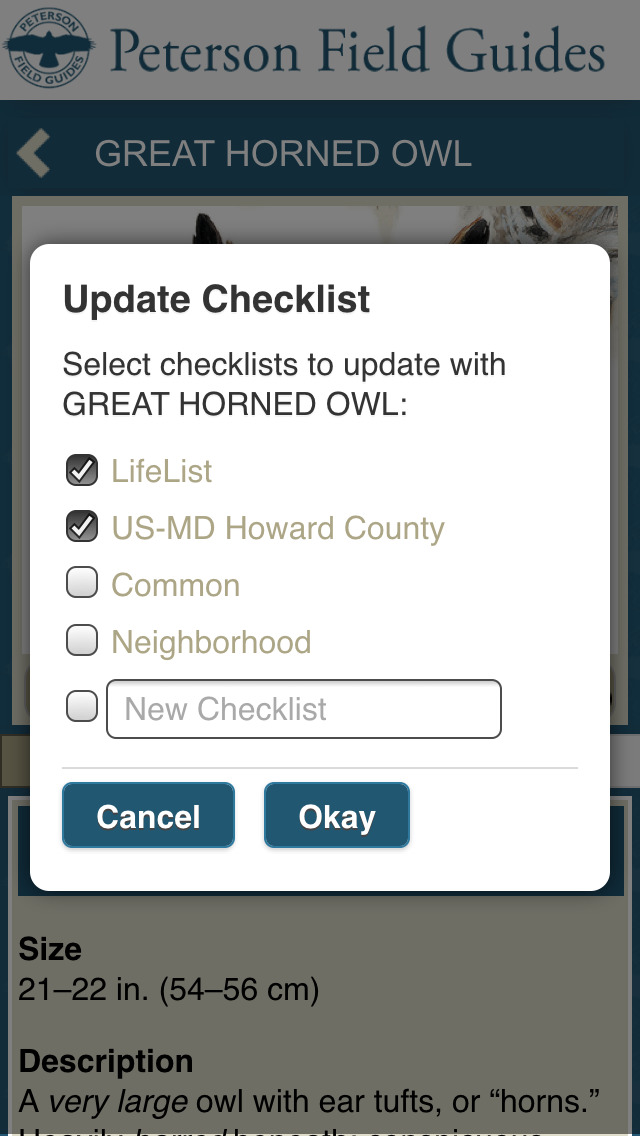Tap the US-MD Howard County label
Image resolution: width=640 pixels, height=1136 pixels.
(278, 528)
